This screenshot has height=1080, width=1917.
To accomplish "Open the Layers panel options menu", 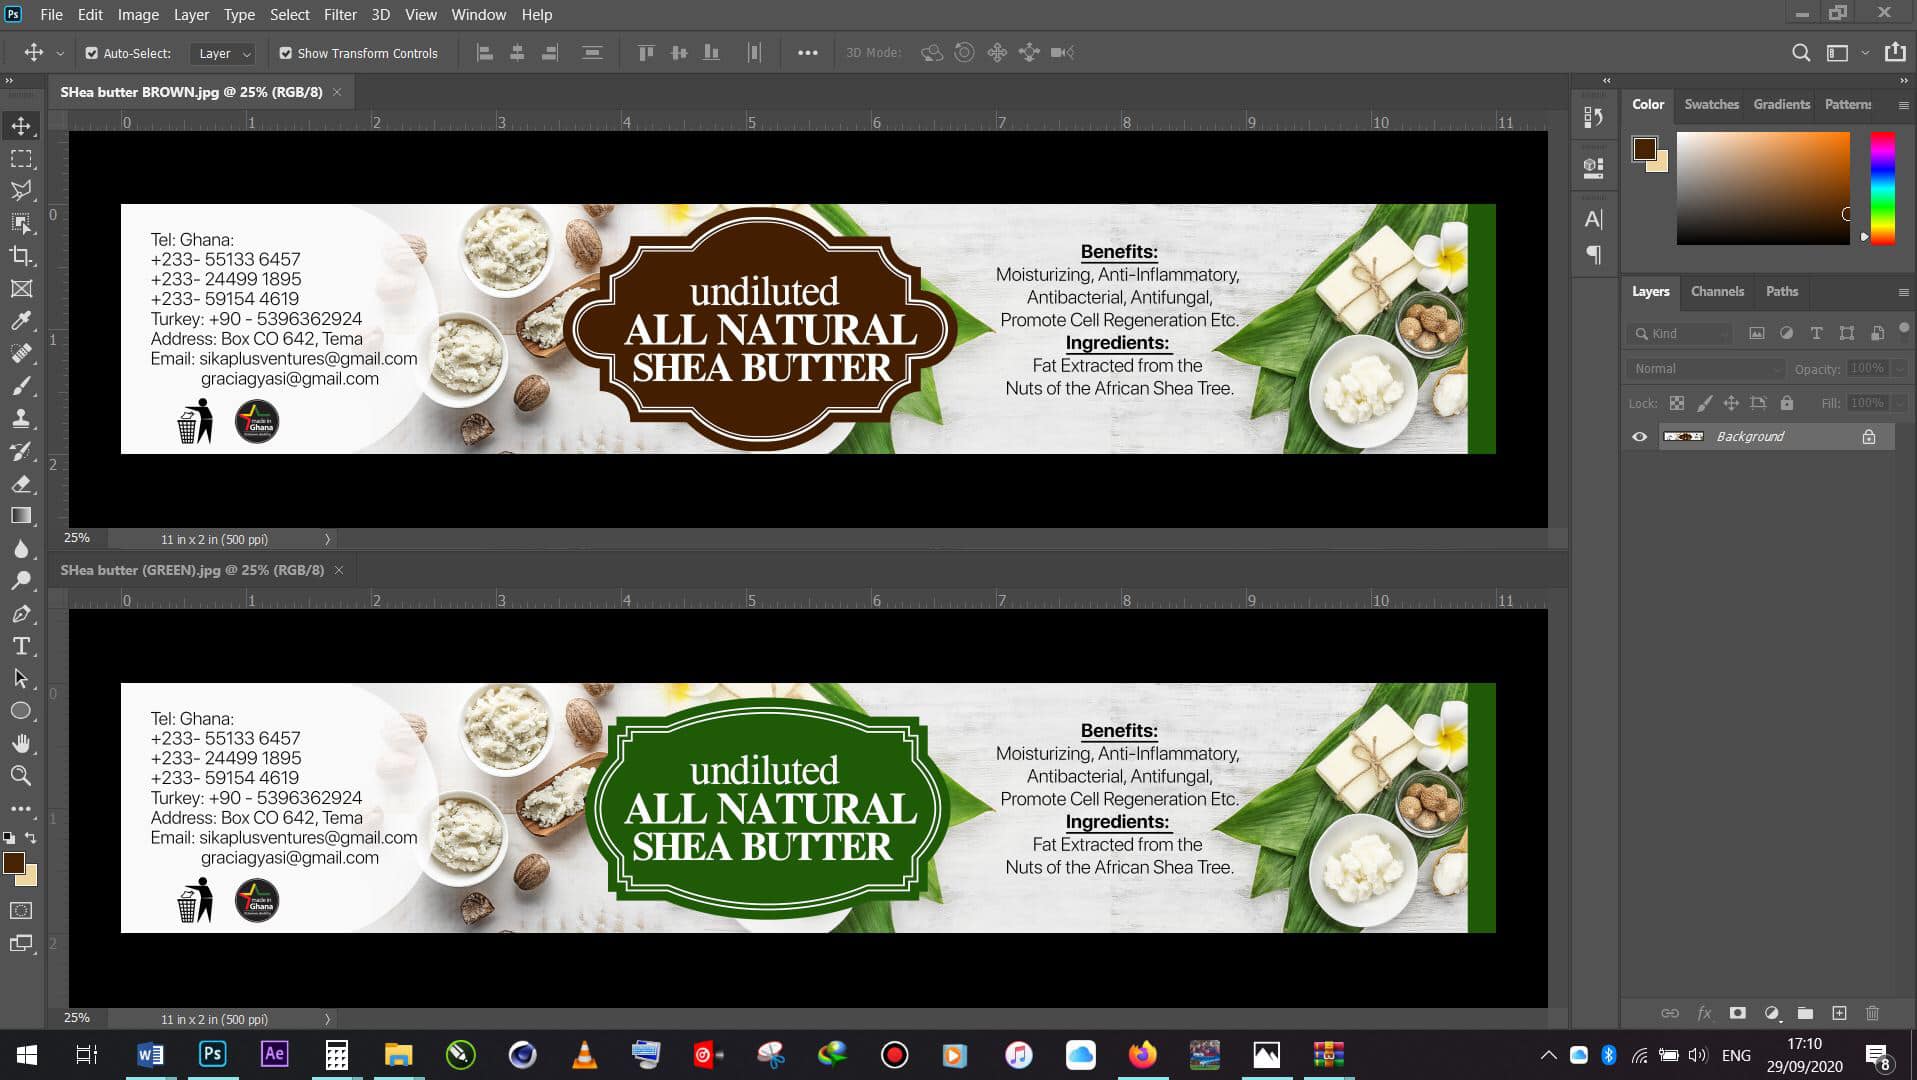I will (1903, 292).
